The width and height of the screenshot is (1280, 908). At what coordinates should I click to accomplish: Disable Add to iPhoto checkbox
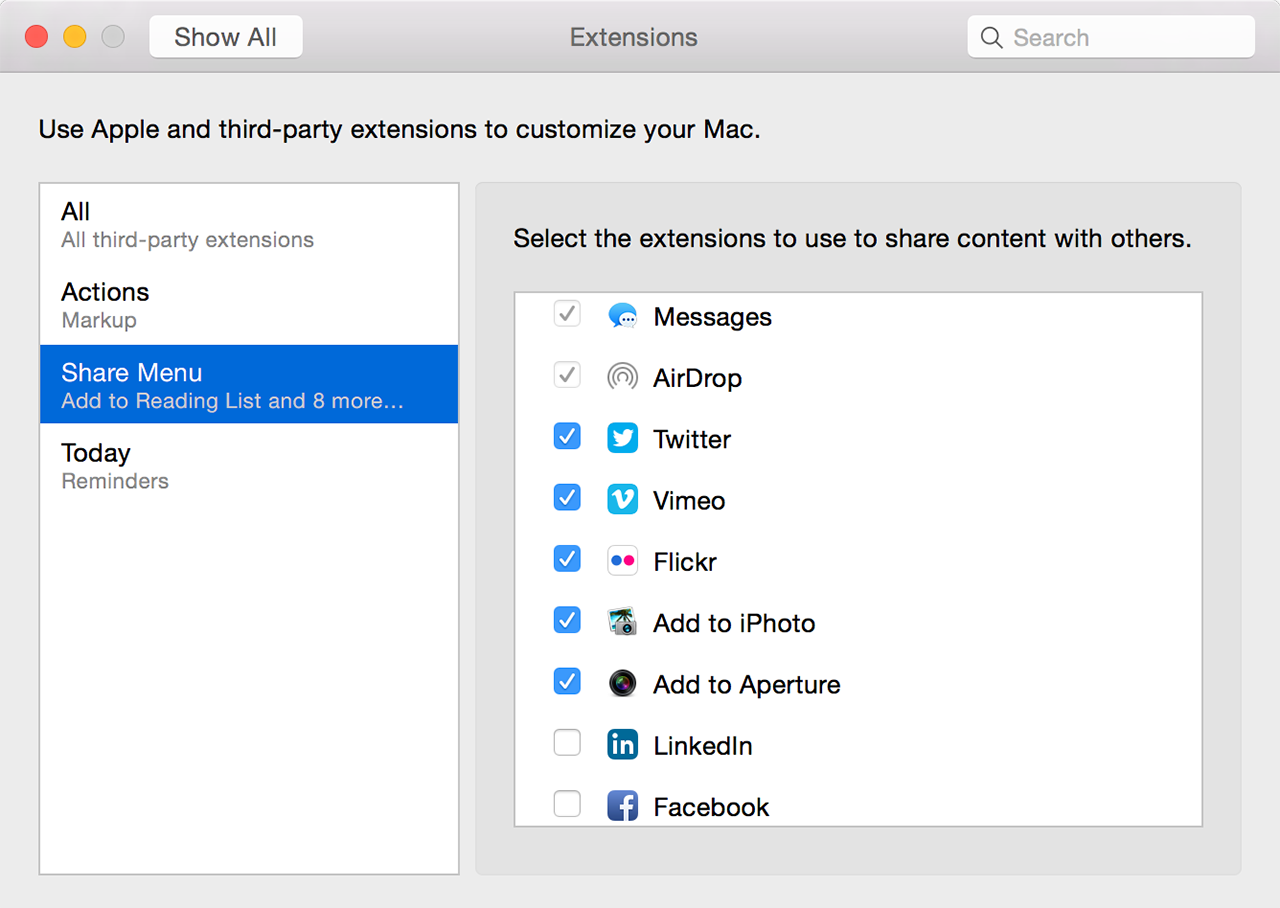tap(567, 620)
